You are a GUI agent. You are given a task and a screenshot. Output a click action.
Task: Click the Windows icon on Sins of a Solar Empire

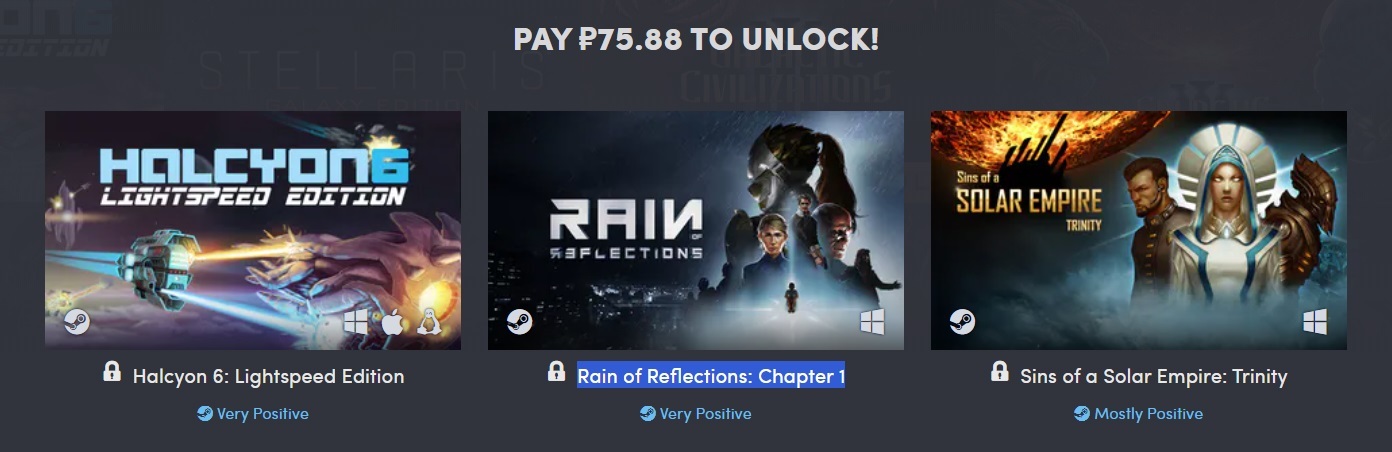point(1315,322)
